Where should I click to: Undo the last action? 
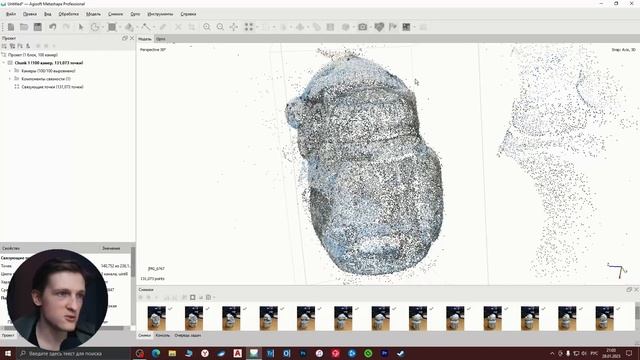pos(52,27)
